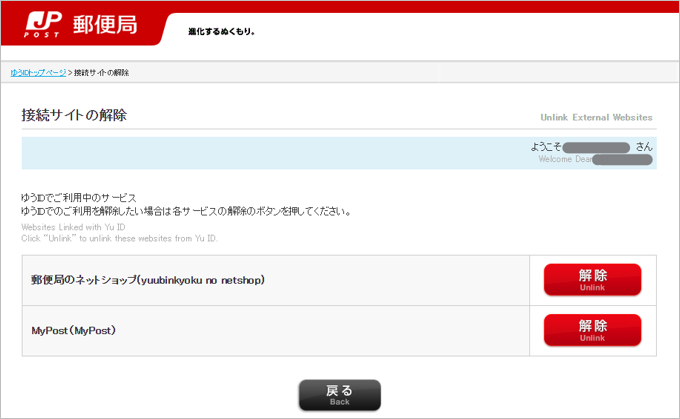Click the Japanese instruction about pressing 解除
The width and height of the screenshot is (680, 419).
(185, 211)
